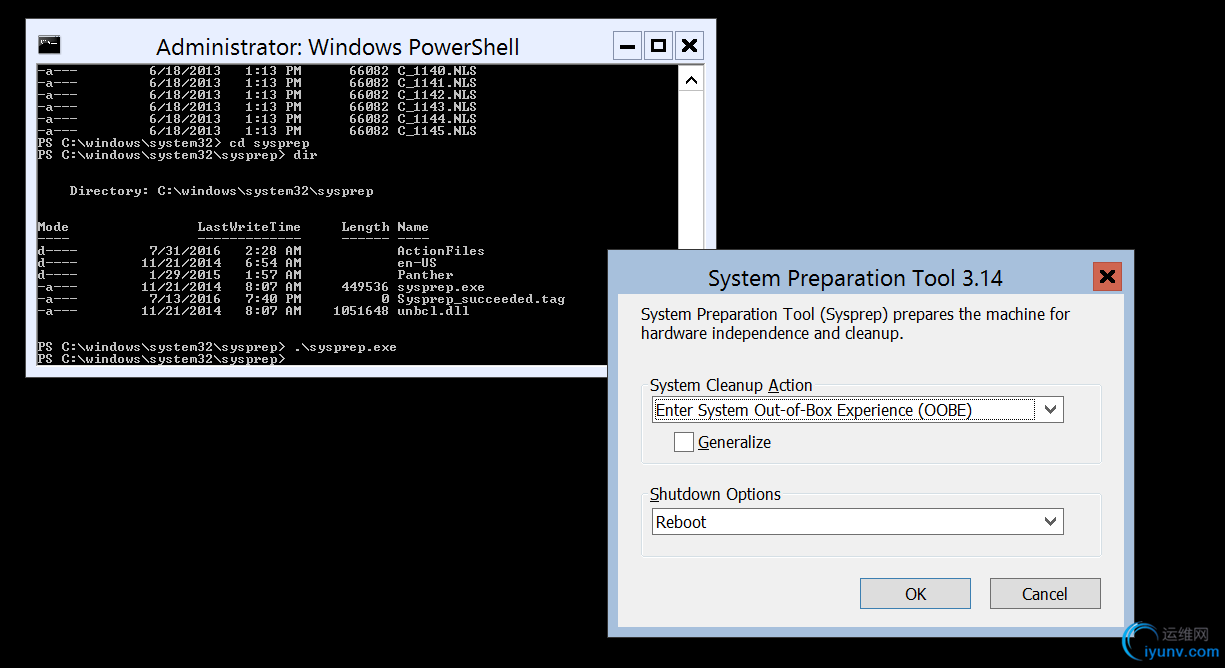Screen dimensions: 1225x668
Task: Close the Windows PowerShell window
Action: [689, 46]
